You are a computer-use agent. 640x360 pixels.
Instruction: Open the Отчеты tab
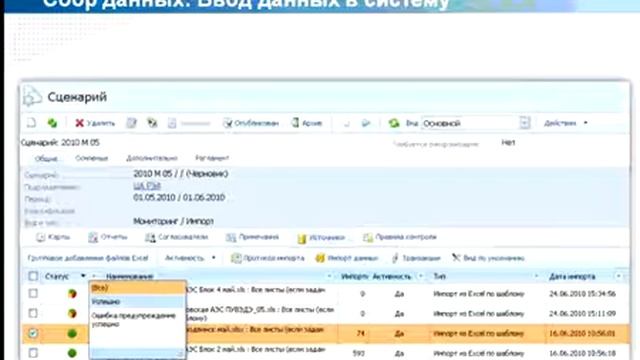[108, 237]
